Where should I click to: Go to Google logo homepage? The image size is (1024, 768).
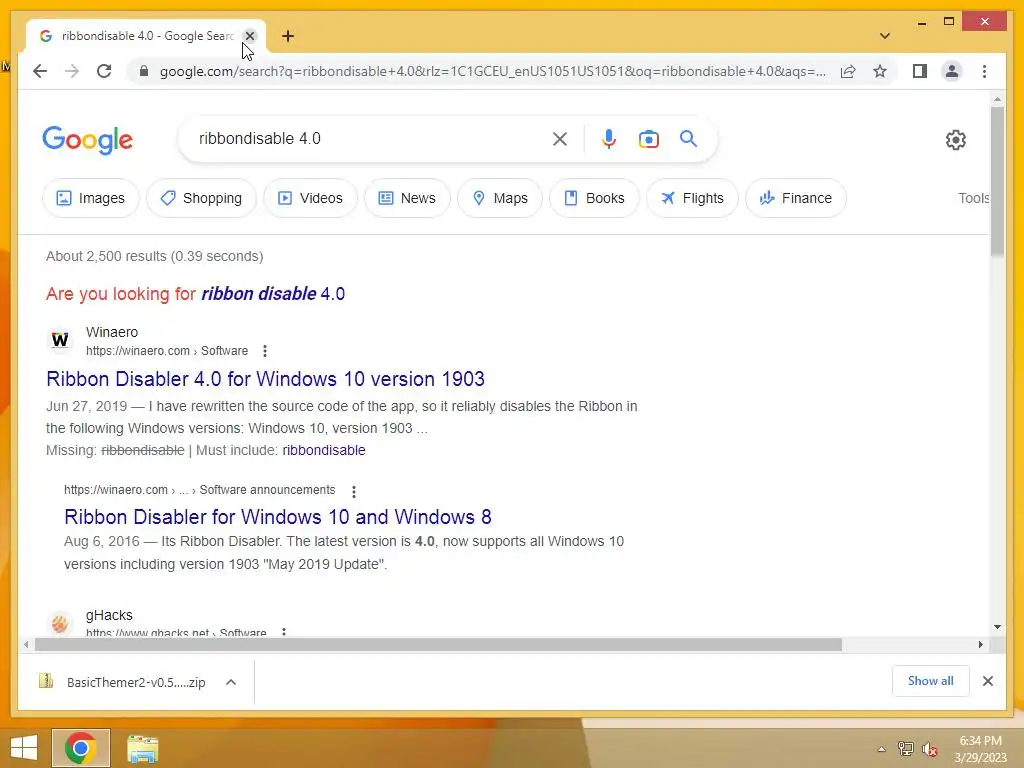point(88,140)
